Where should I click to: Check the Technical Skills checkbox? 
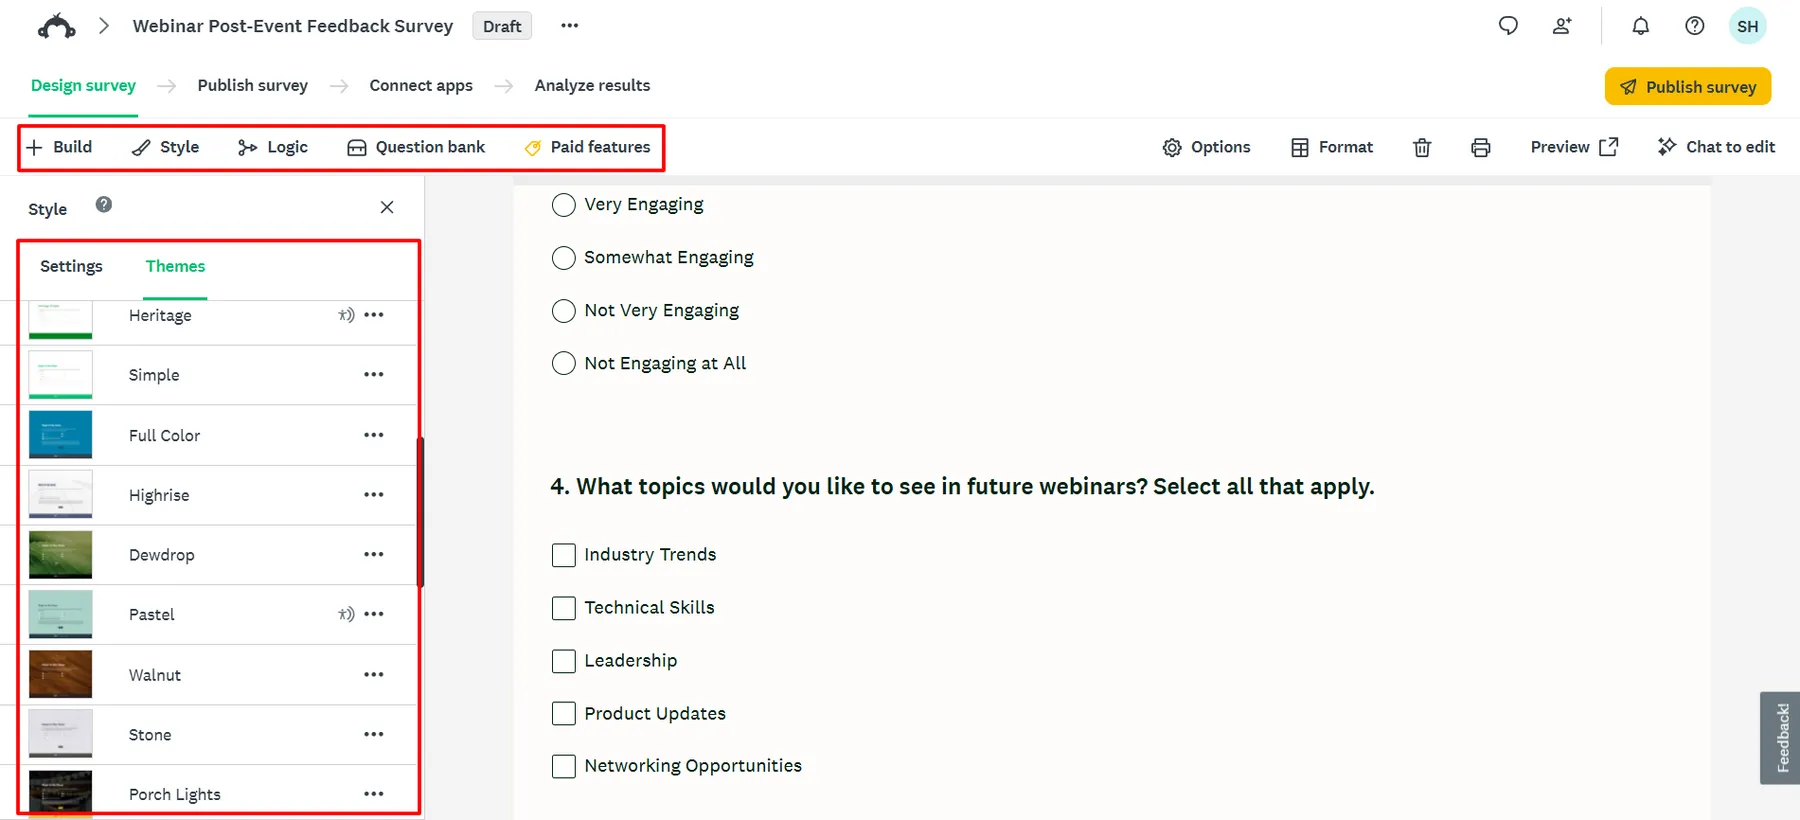click(564, 608)
